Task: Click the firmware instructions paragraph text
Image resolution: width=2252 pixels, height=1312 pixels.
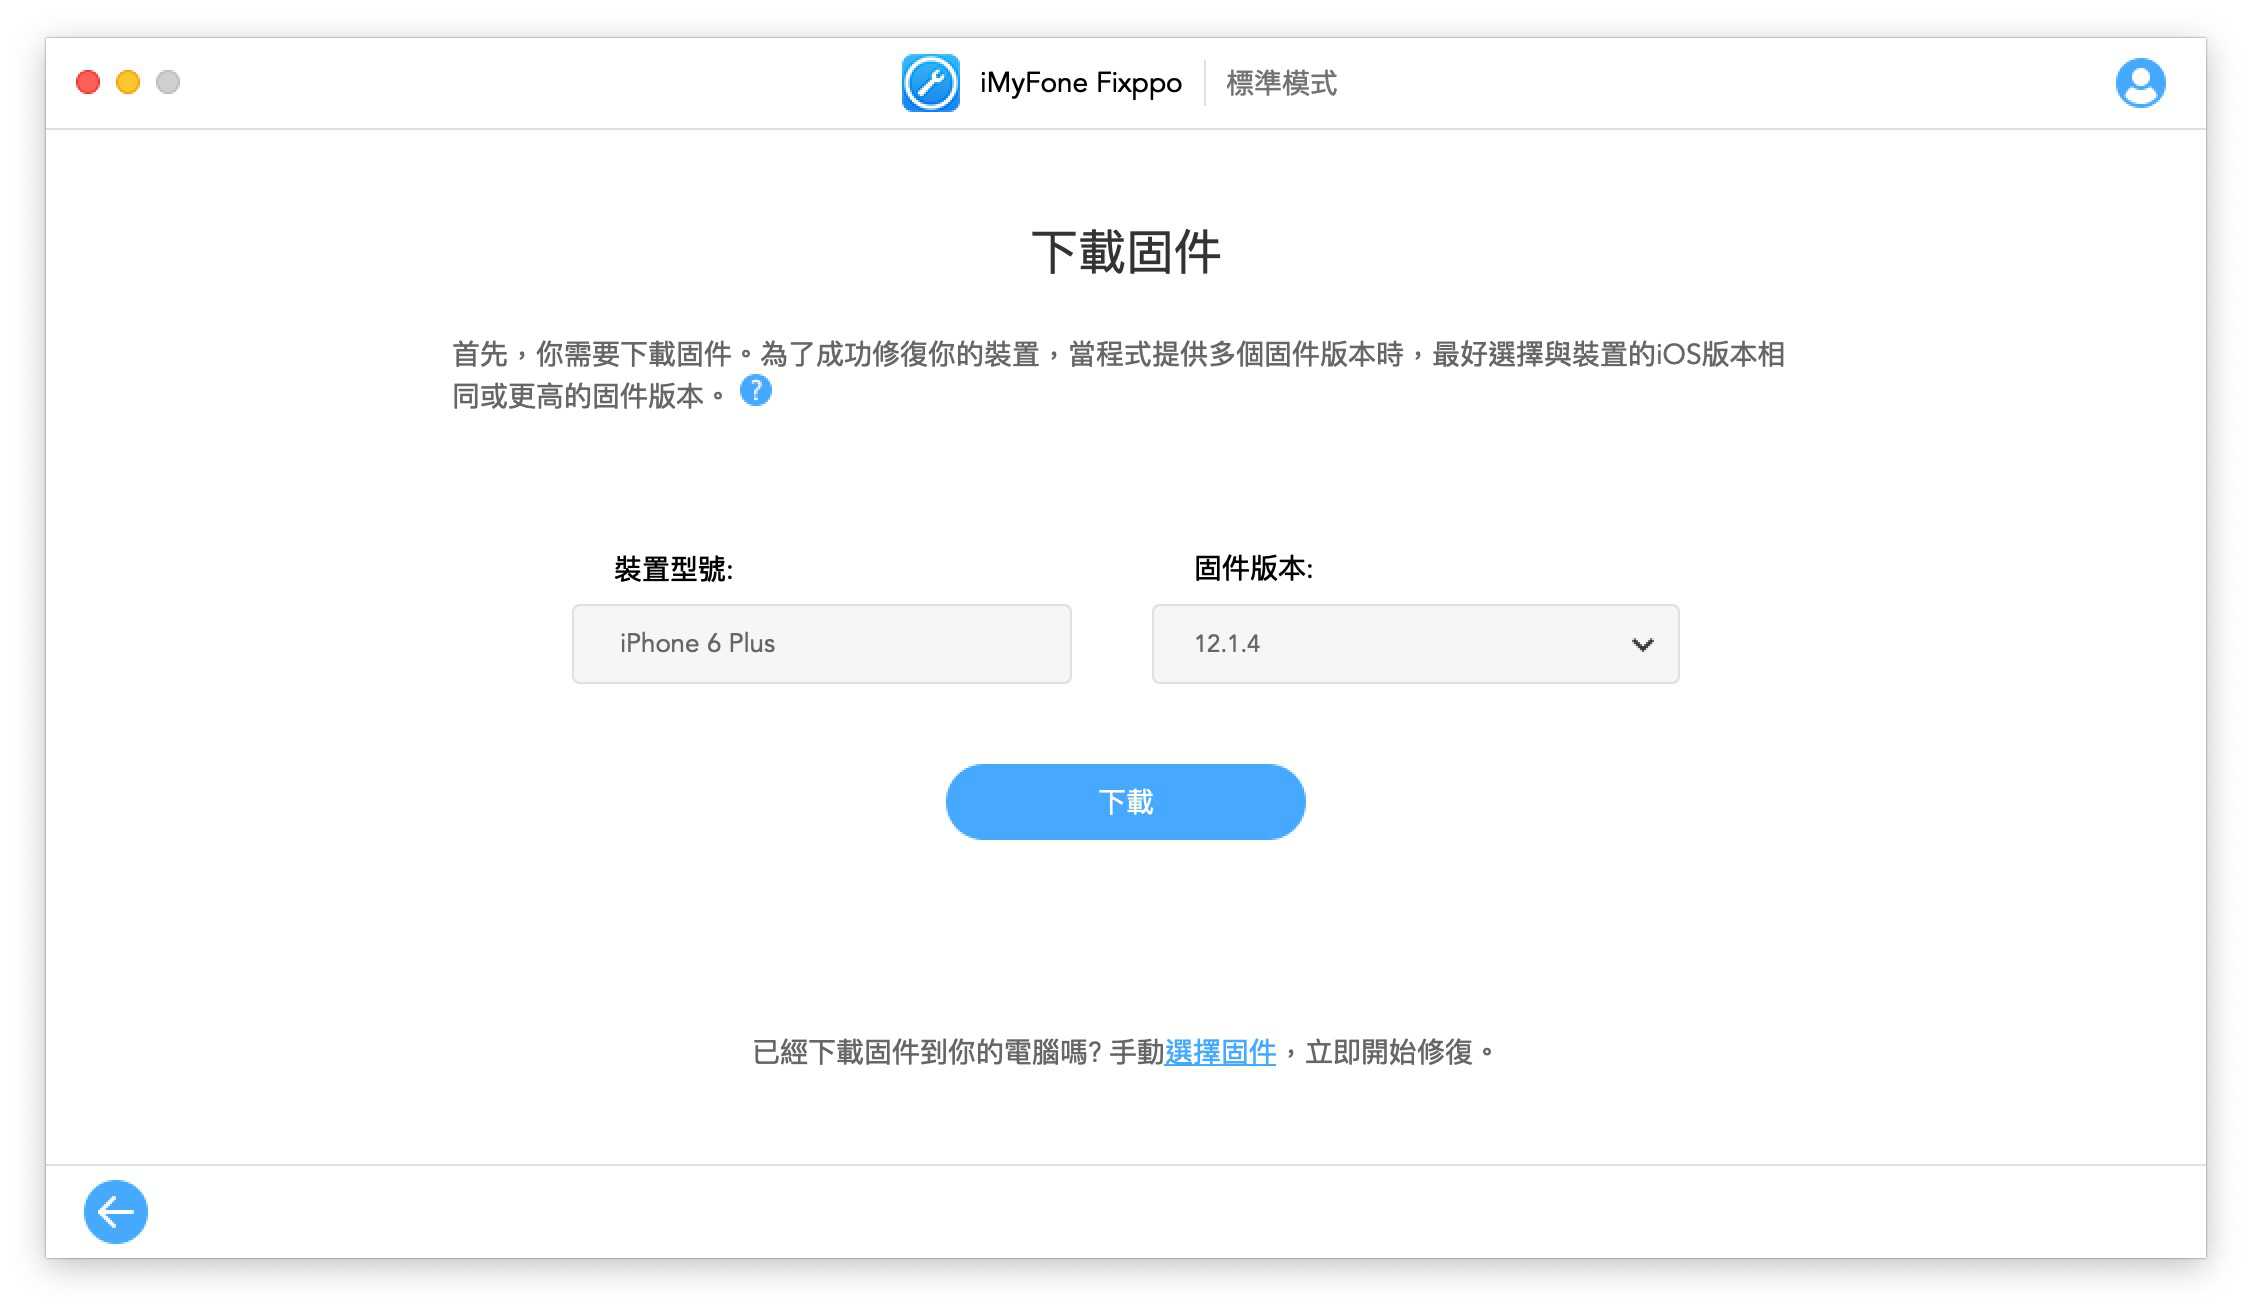Action: tap(1118, 375)
